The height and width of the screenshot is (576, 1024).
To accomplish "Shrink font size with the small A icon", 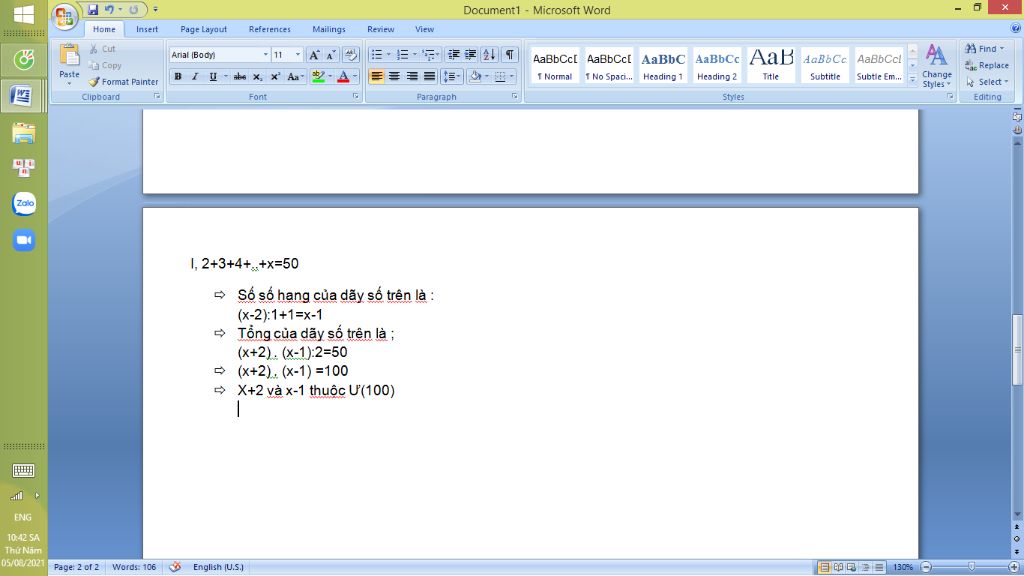I will tap(330, 55).
